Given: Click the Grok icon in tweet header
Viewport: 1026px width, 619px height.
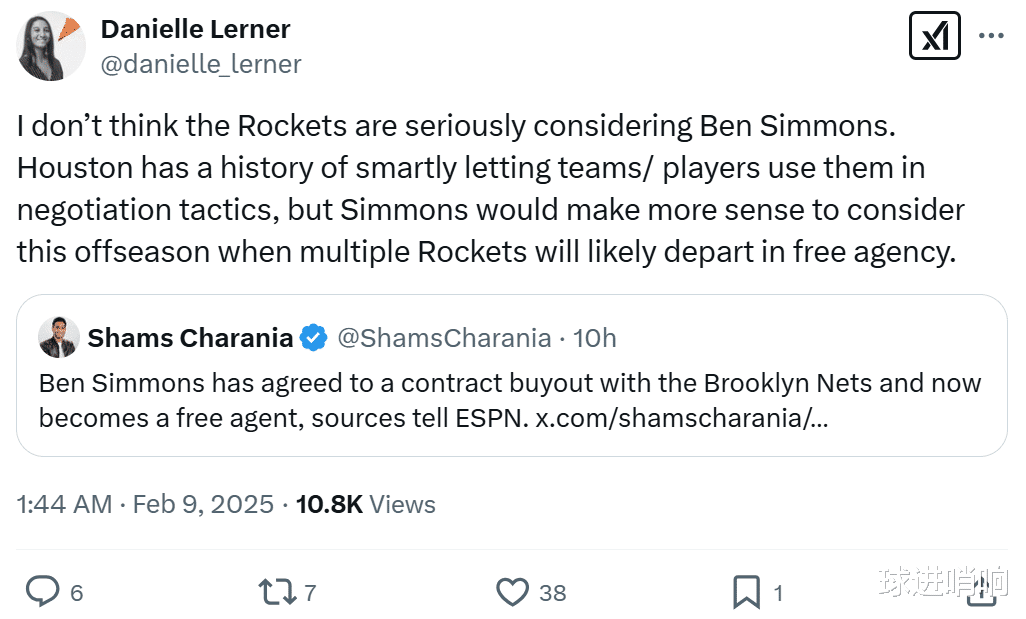Looking at the screenshot, I should [934, 37].
